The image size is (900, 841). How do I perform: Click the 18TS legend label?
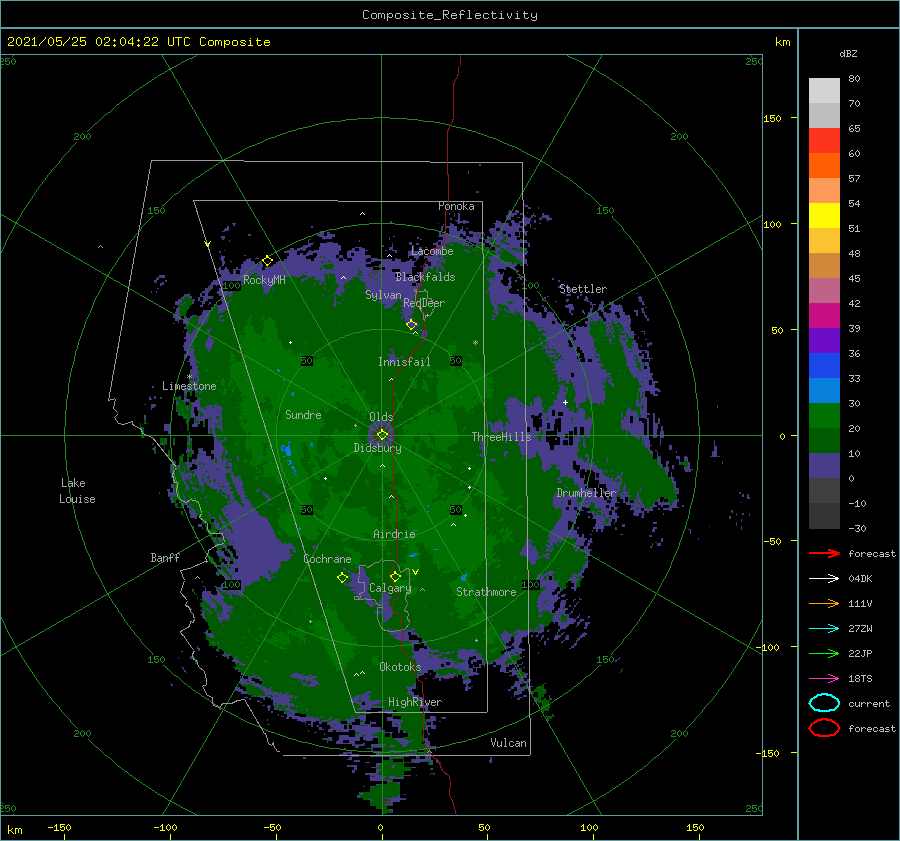tap(860, 679)
